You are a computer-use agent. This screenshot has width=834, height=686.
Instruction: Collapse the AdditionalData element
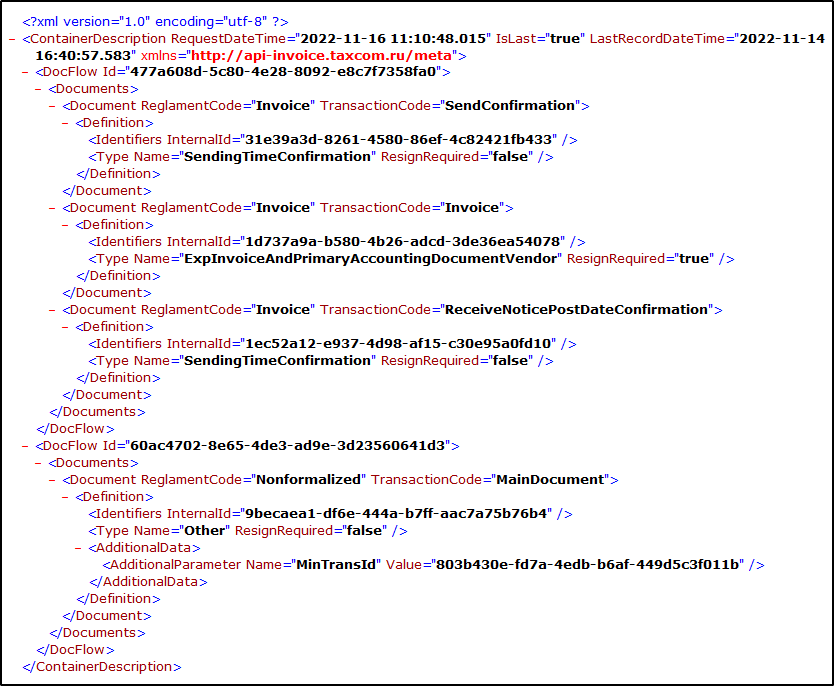(79, 548)
